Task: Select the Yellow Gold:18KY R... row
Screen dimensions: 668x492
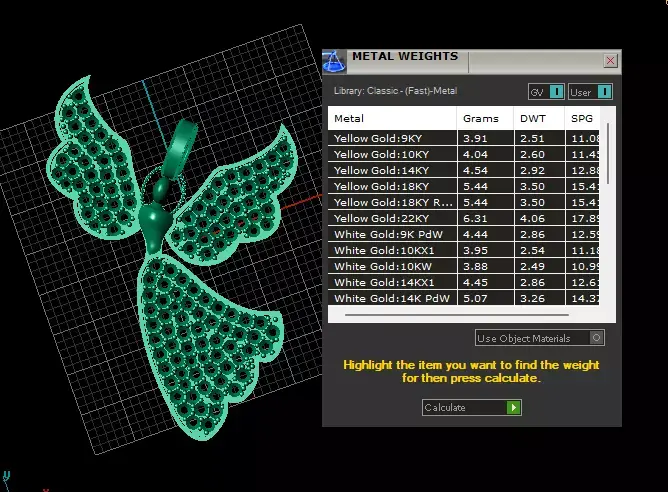Action: pos(464,202)
